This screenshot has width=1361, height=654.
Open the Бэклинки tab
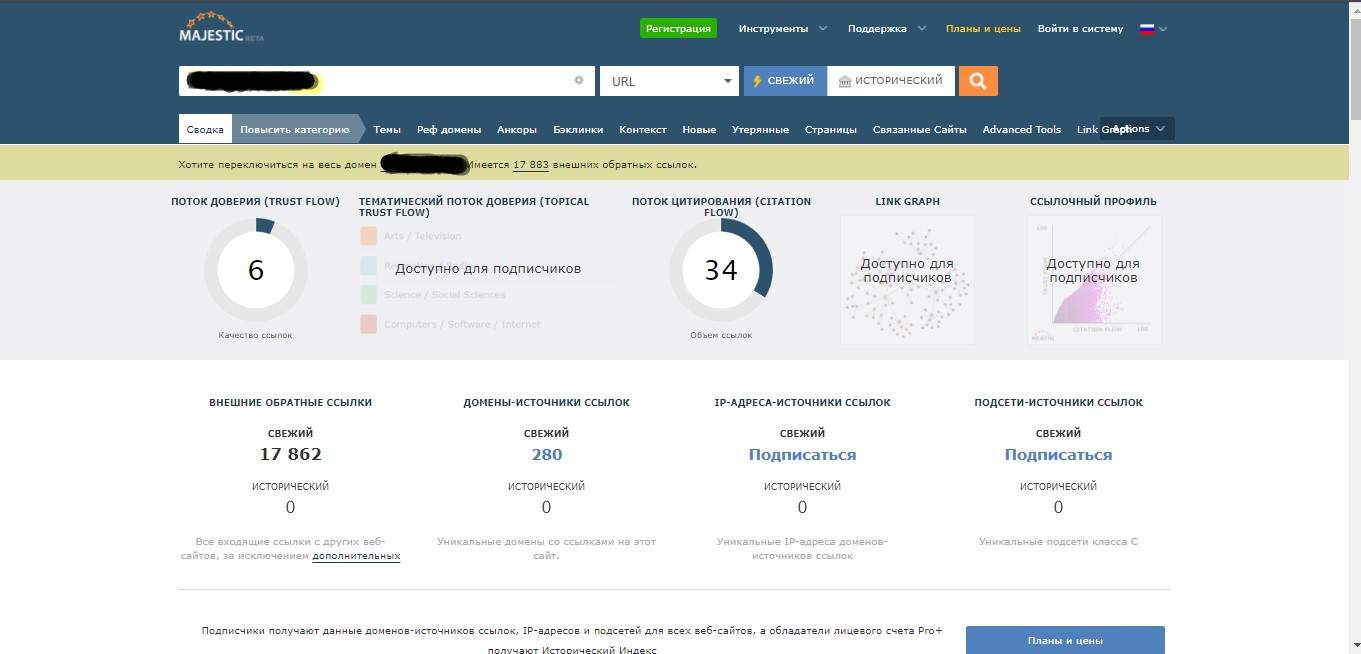pos(578,130)
